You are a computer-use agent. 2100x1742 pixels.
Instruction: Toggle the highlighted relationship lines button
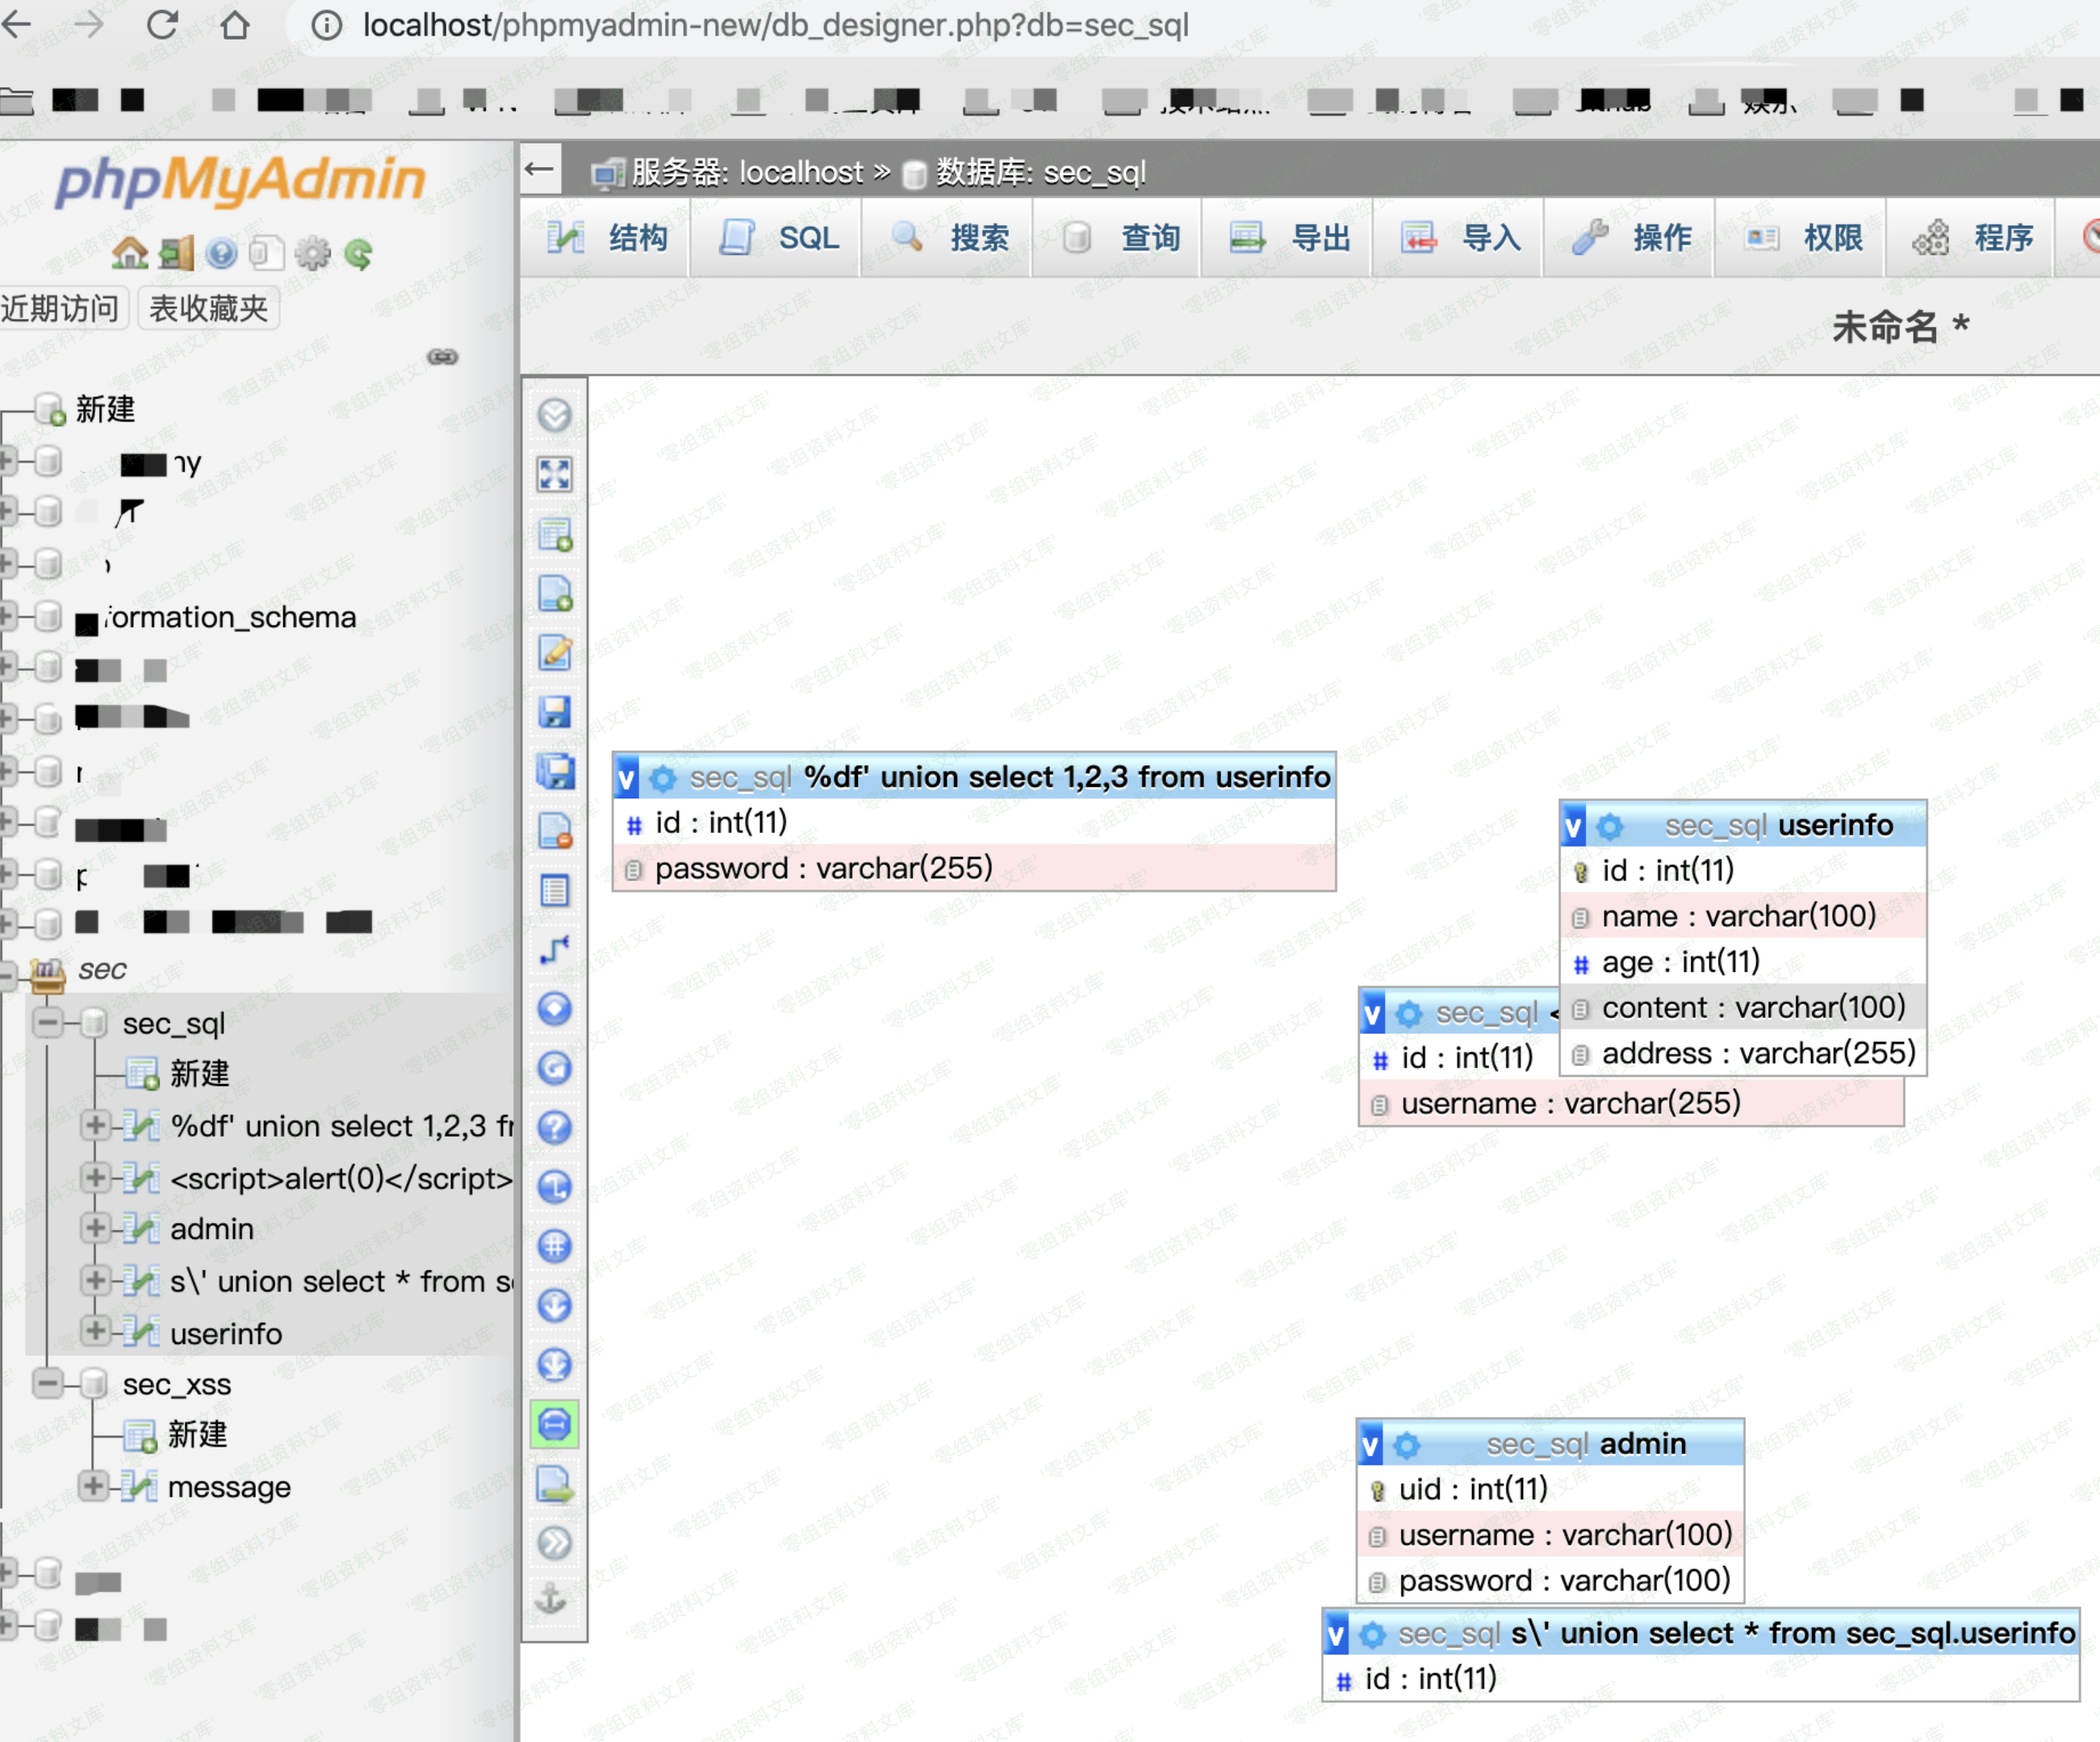click(x=554, y=1425)
